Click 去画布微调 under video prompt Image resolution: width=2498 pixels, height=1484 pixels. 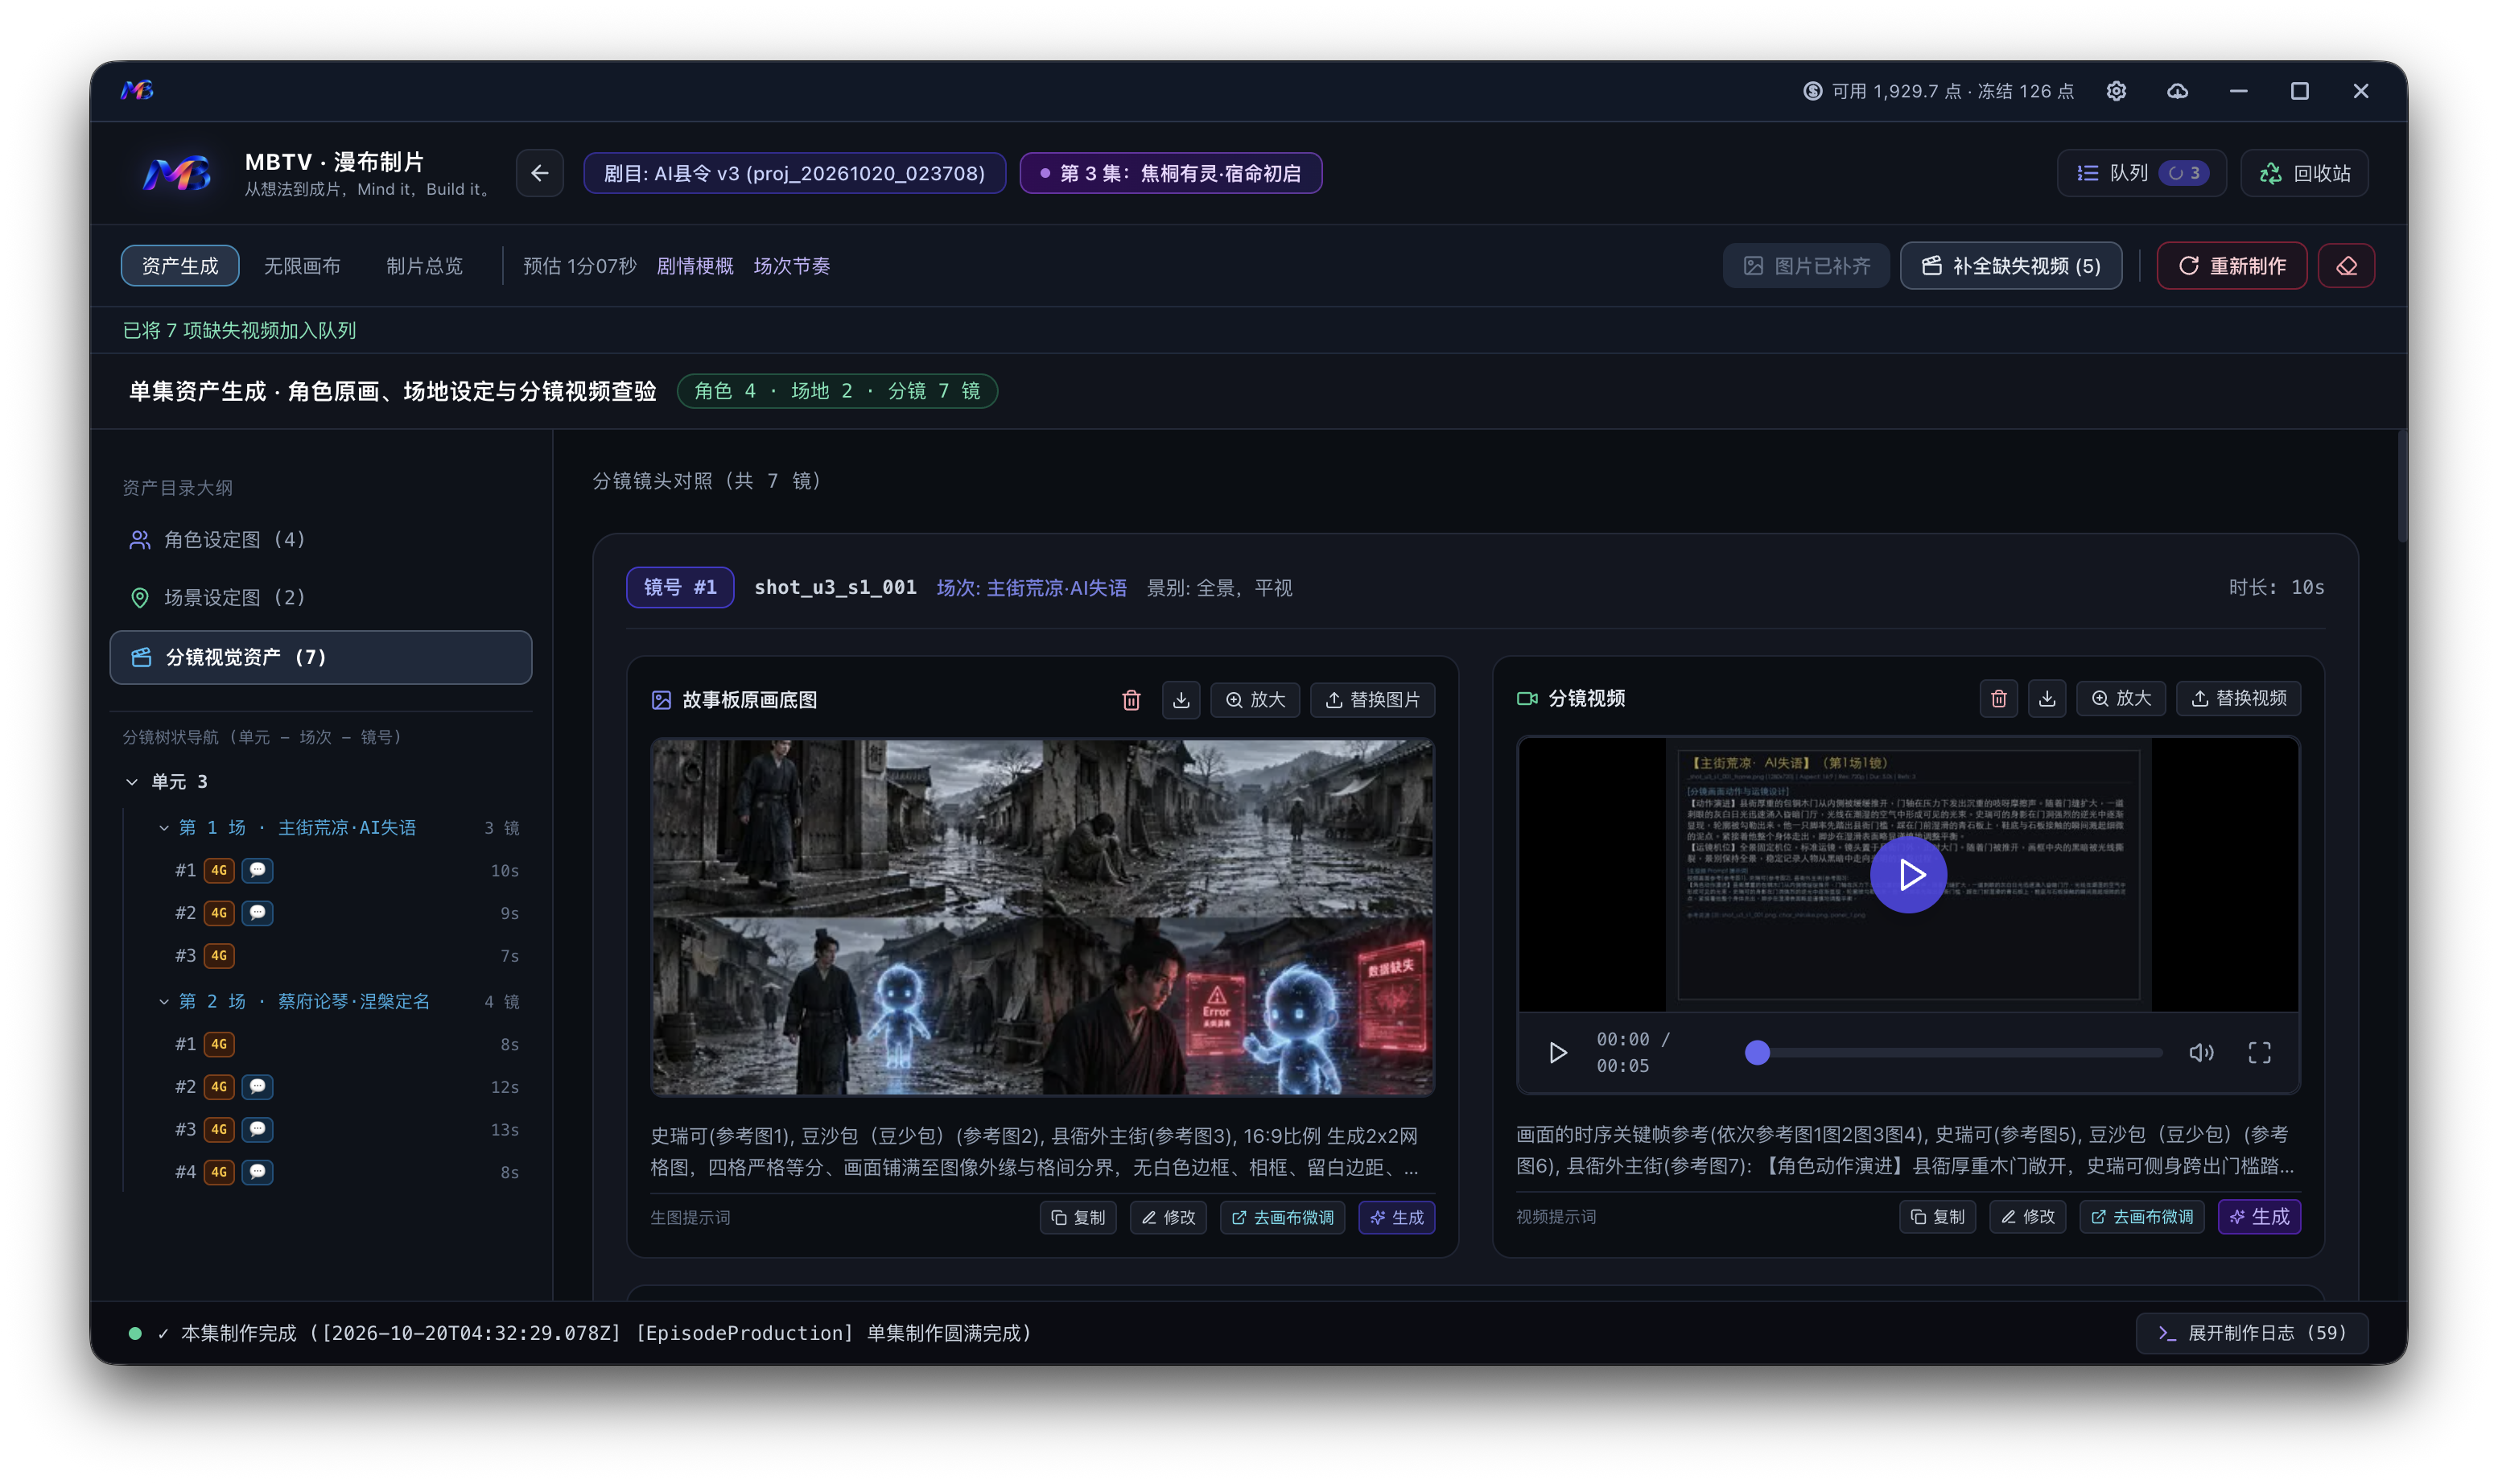click(2141, 1217)
